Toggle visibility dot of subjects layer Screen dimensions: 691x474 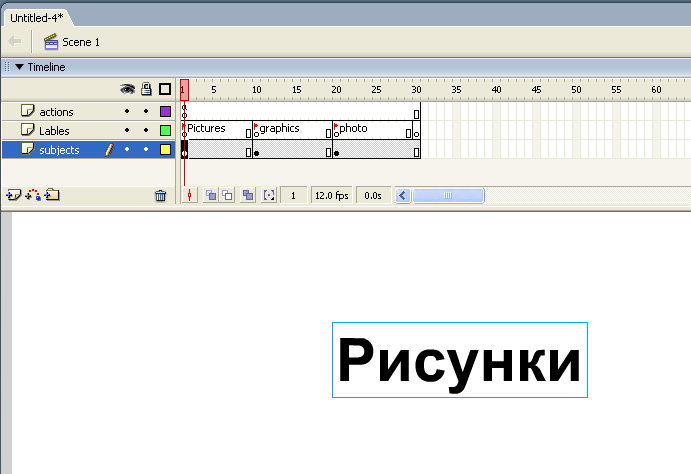click(127, 149)
